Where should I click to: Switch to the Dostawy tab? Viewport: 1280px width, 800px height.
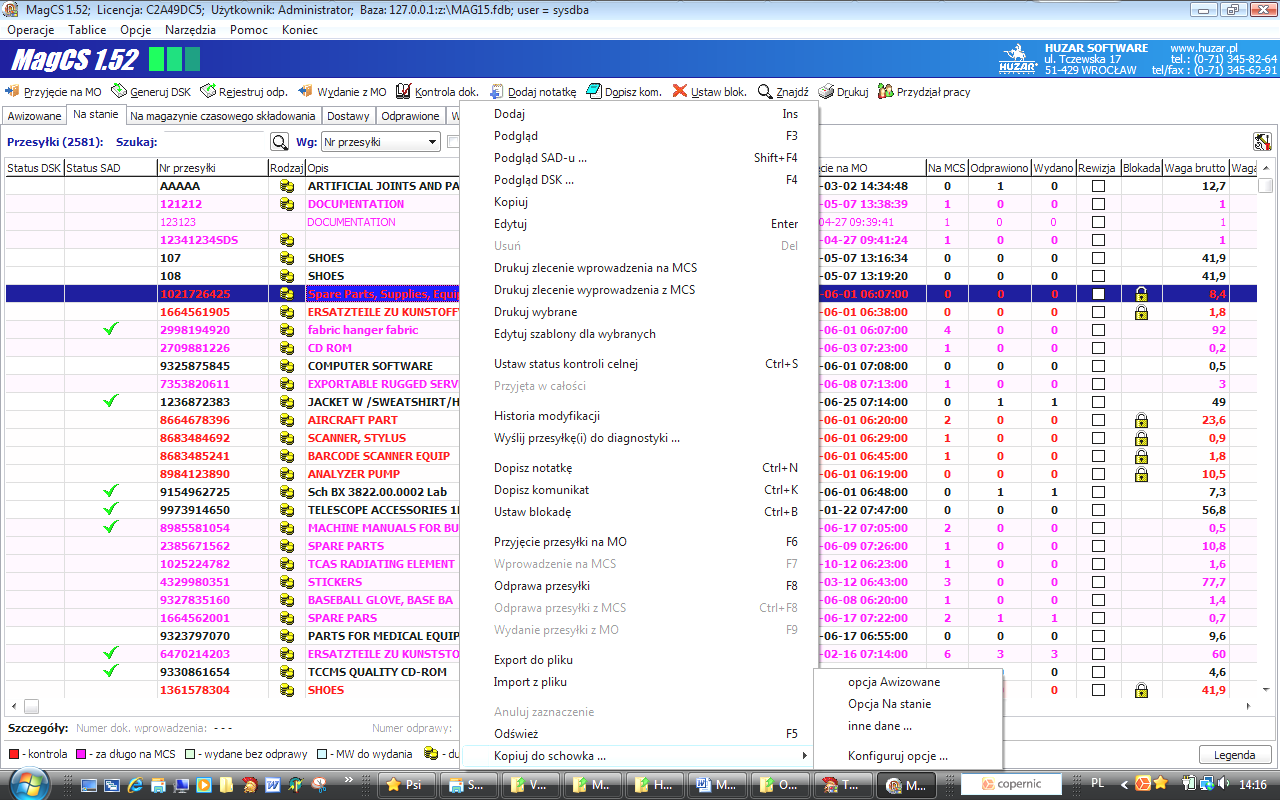(348, 116)
